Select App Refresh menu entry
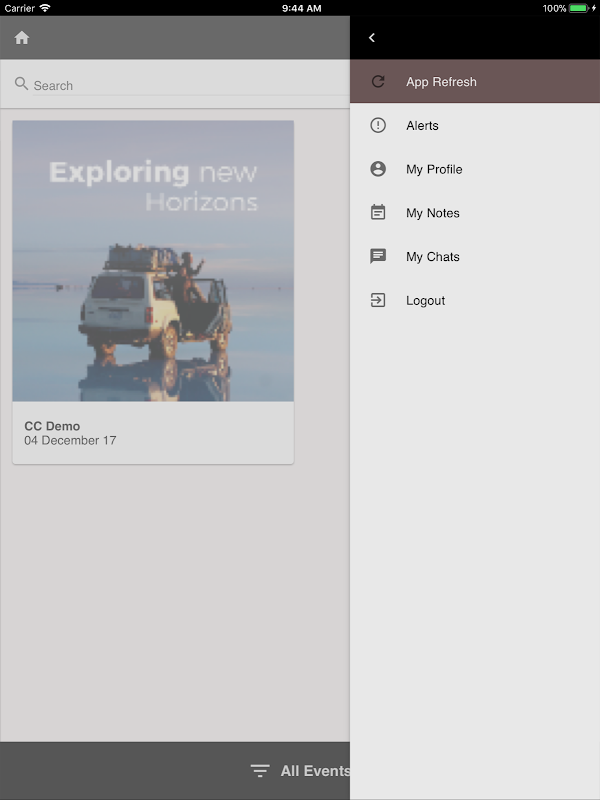This screenshot has width=600, height=800. click(x=475, y=82)
